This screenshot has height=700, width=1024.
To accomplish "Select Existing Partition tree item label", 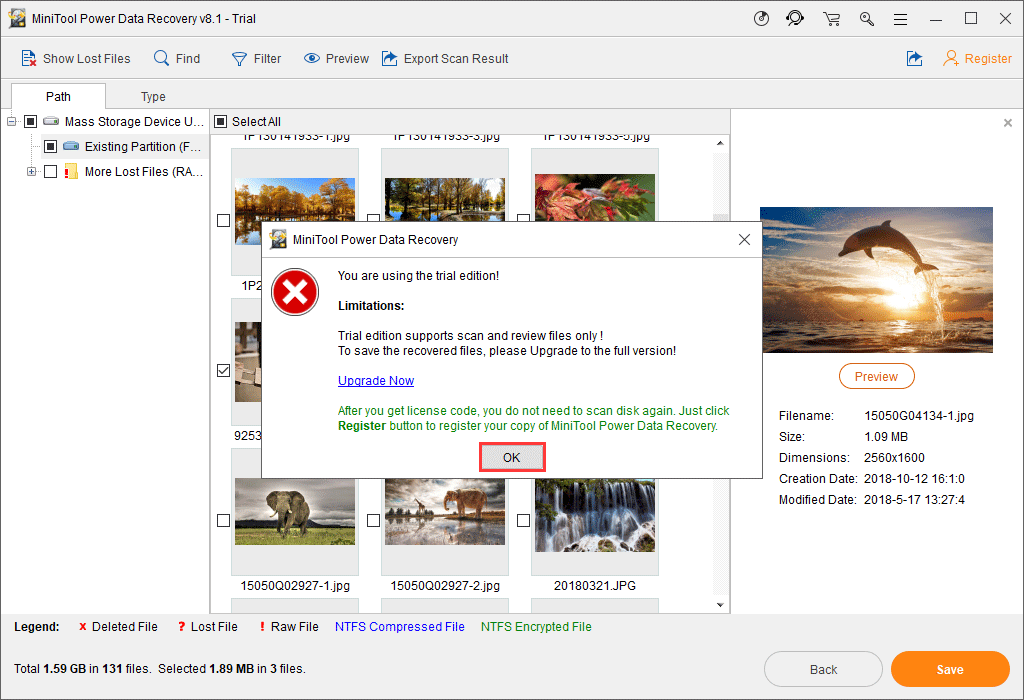I will pos(143,146).
